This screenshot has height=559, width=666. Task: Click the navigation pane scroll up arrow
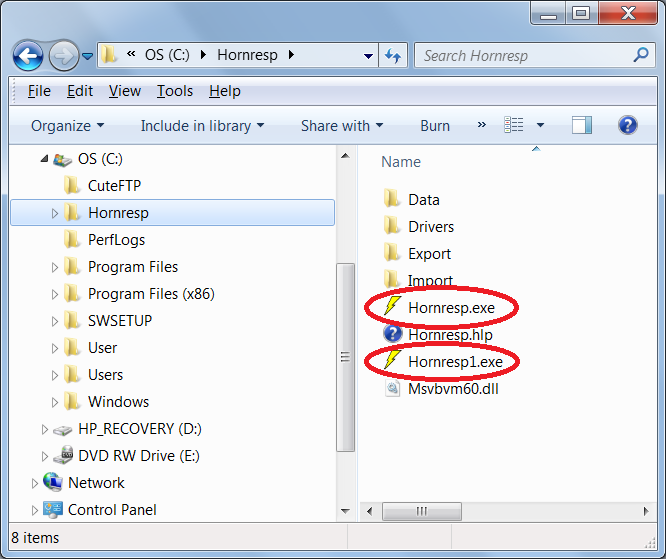coord(345,156)
